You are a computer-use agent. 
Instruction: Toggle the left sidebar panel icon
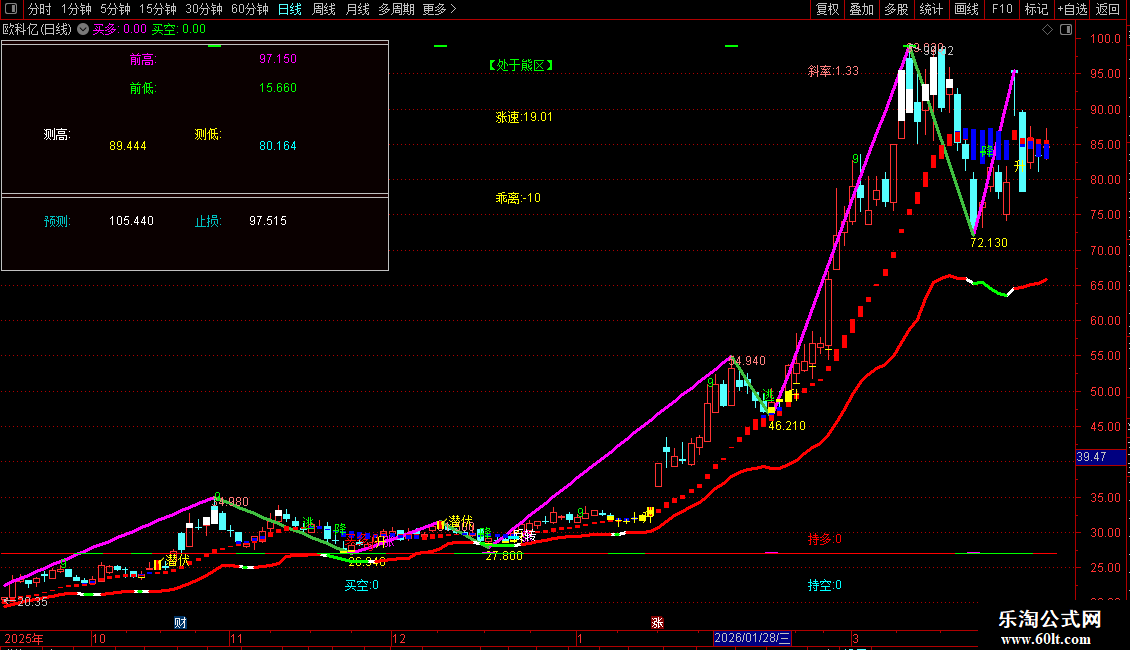point(11,9)
